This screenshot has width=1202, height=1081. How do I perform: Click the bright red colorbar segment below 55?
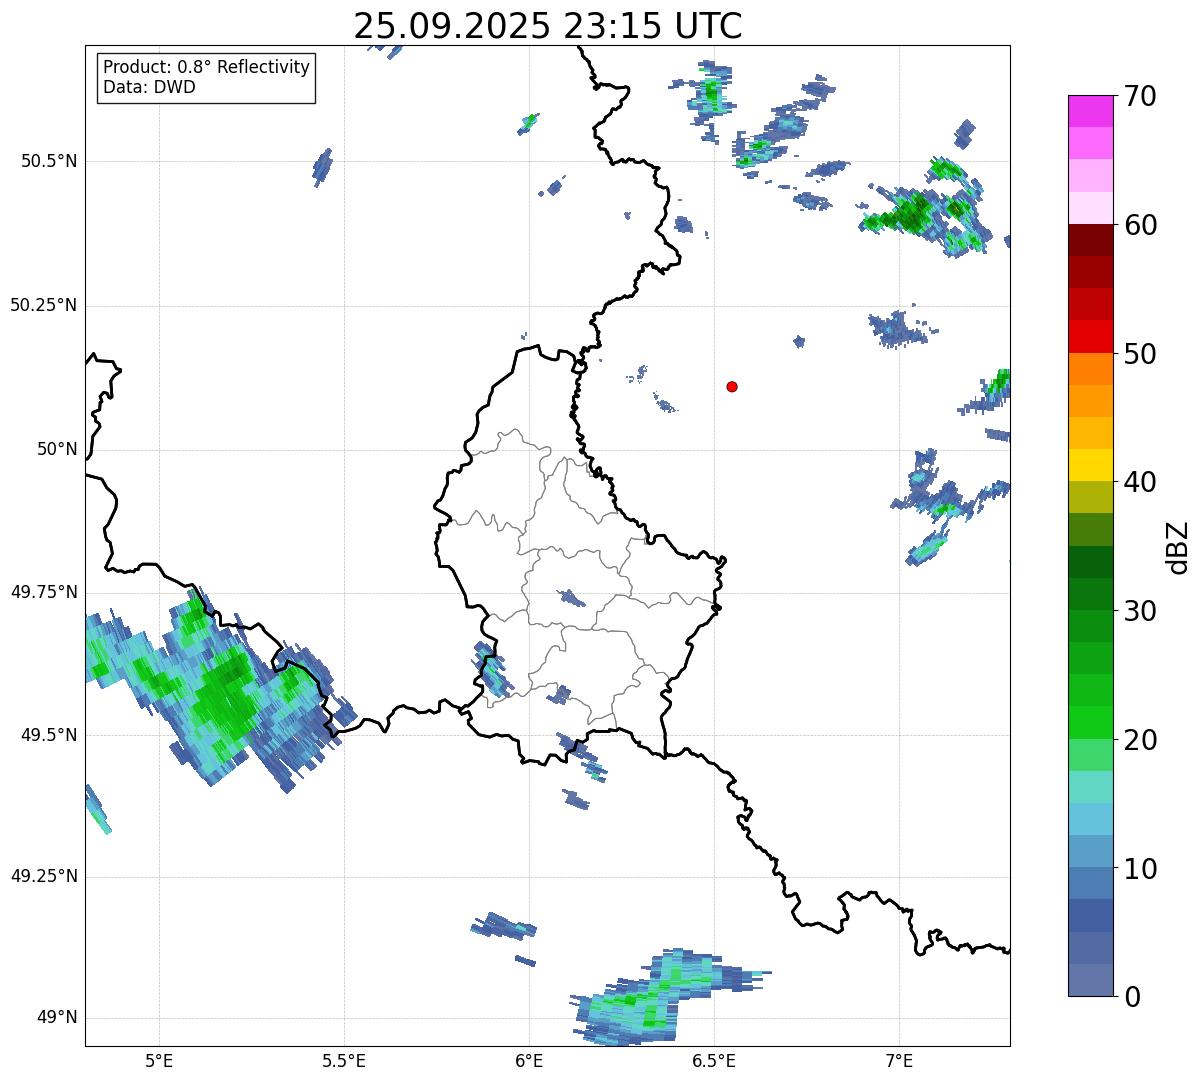click(1091, 336)
